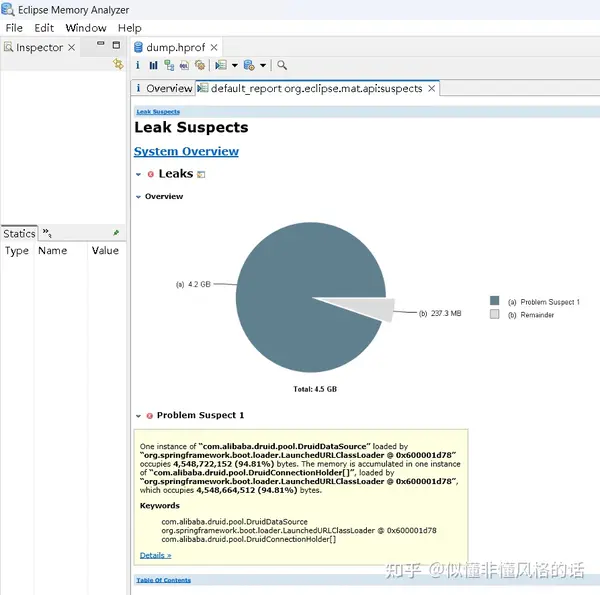Click keyword 'com.alibaba.druid.pool.DruidDataSource'
600x595 pixels.
pos(235,522)
